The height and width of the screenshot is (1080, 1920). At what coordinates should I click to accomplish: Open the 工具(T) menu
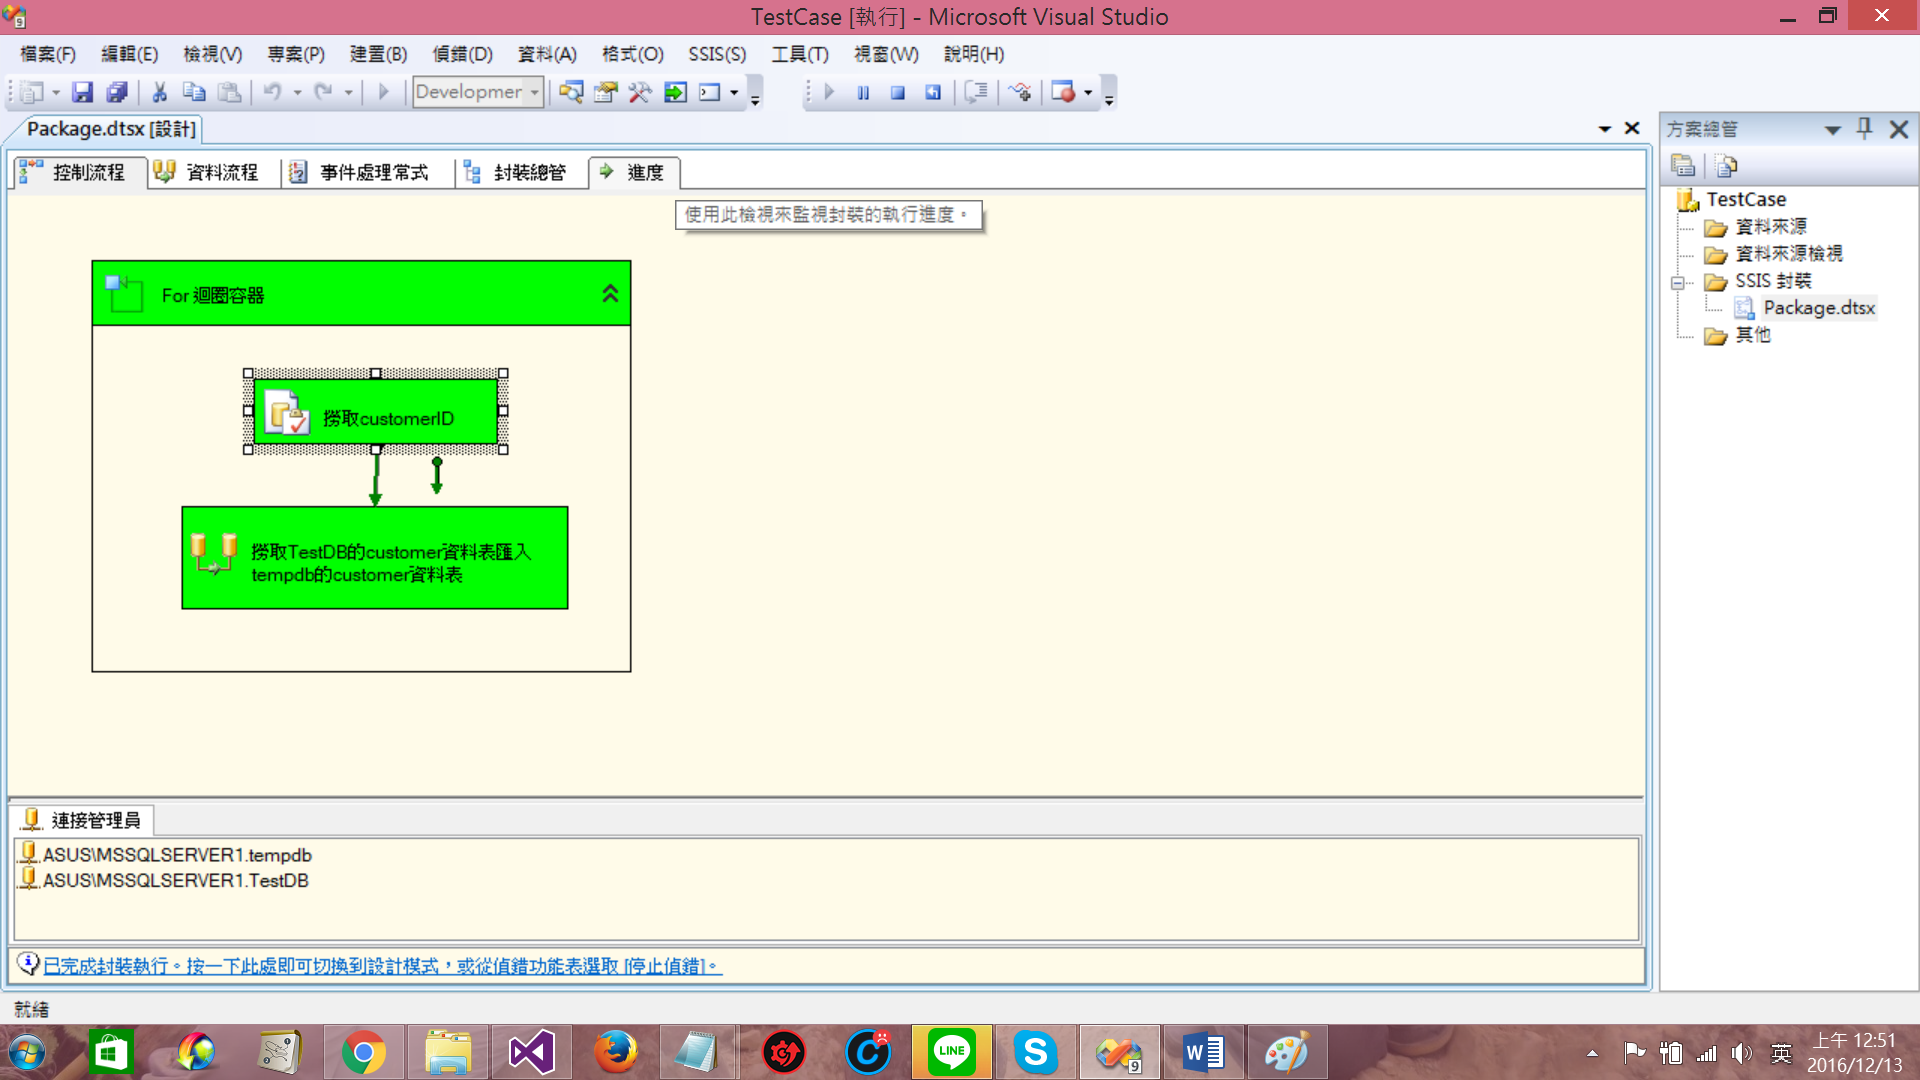pos(800,54)
